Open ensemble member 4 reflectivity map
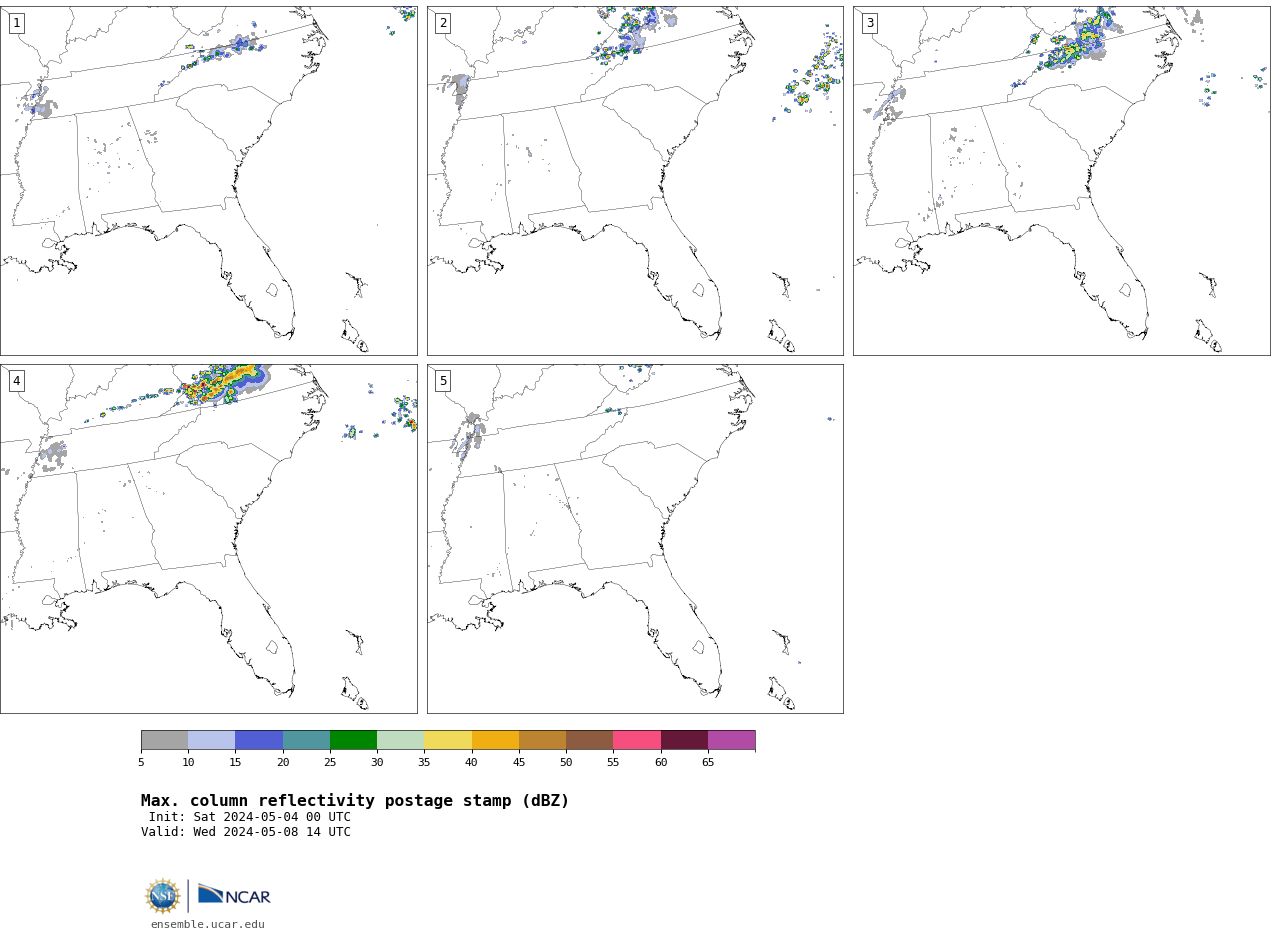Image resolution: width=1280 pixels, height=936 pixels. [x=209, y=539]
